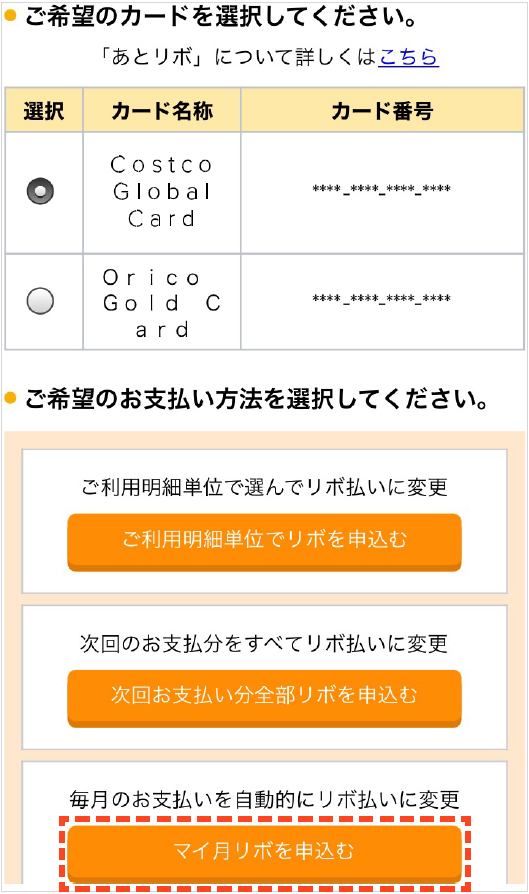
Task: Click the カード番号 column header
Action: (382, 110)
